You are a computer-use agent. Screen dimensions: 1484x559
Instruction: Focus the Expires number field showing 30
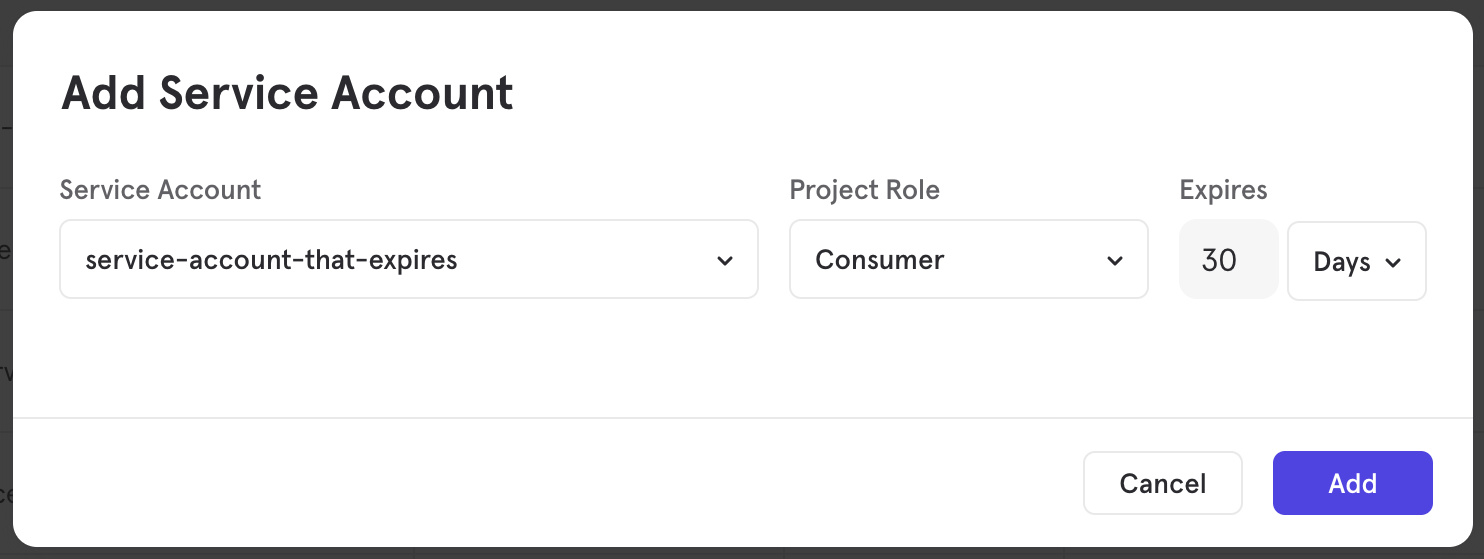[1228, 260]
